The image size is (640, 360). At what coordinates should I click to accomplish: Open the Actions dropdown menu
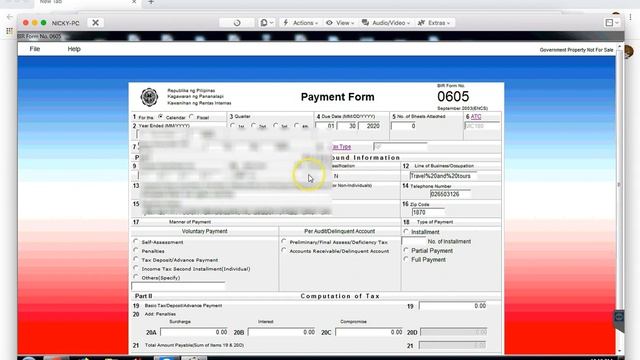(x=300, y=23)
